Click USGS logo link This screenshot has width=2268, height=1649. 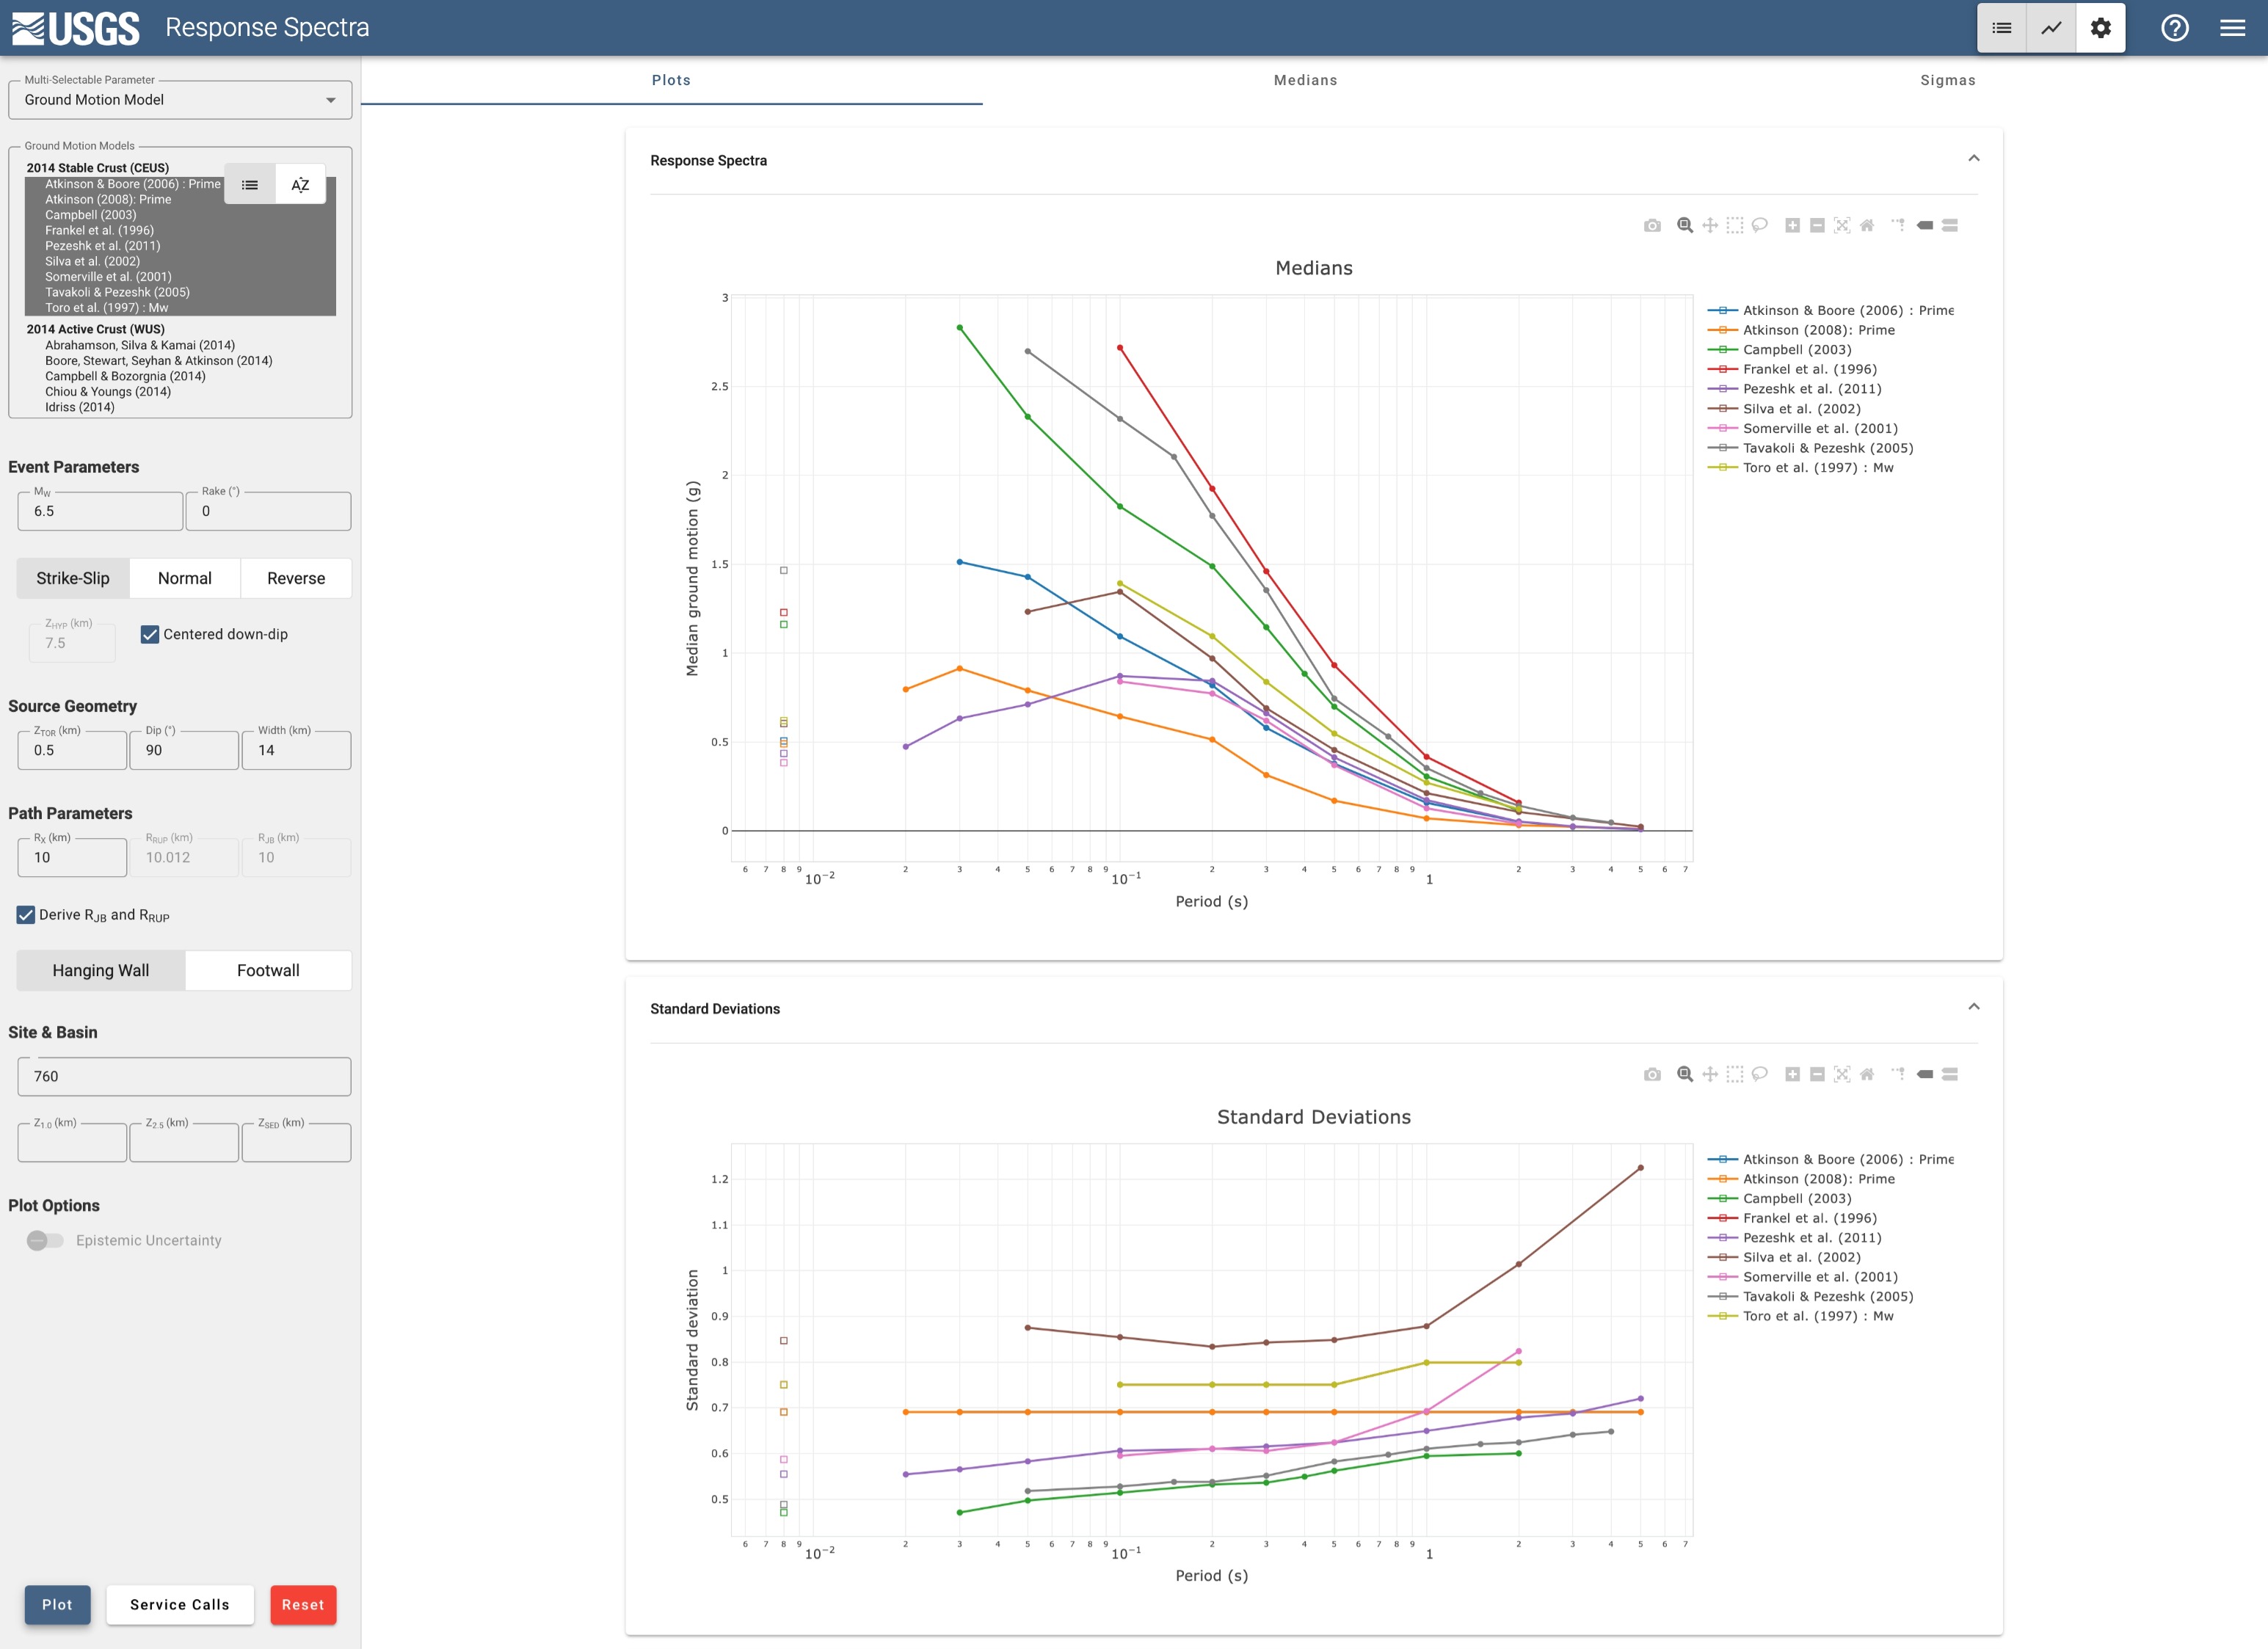tap(76, 28)
